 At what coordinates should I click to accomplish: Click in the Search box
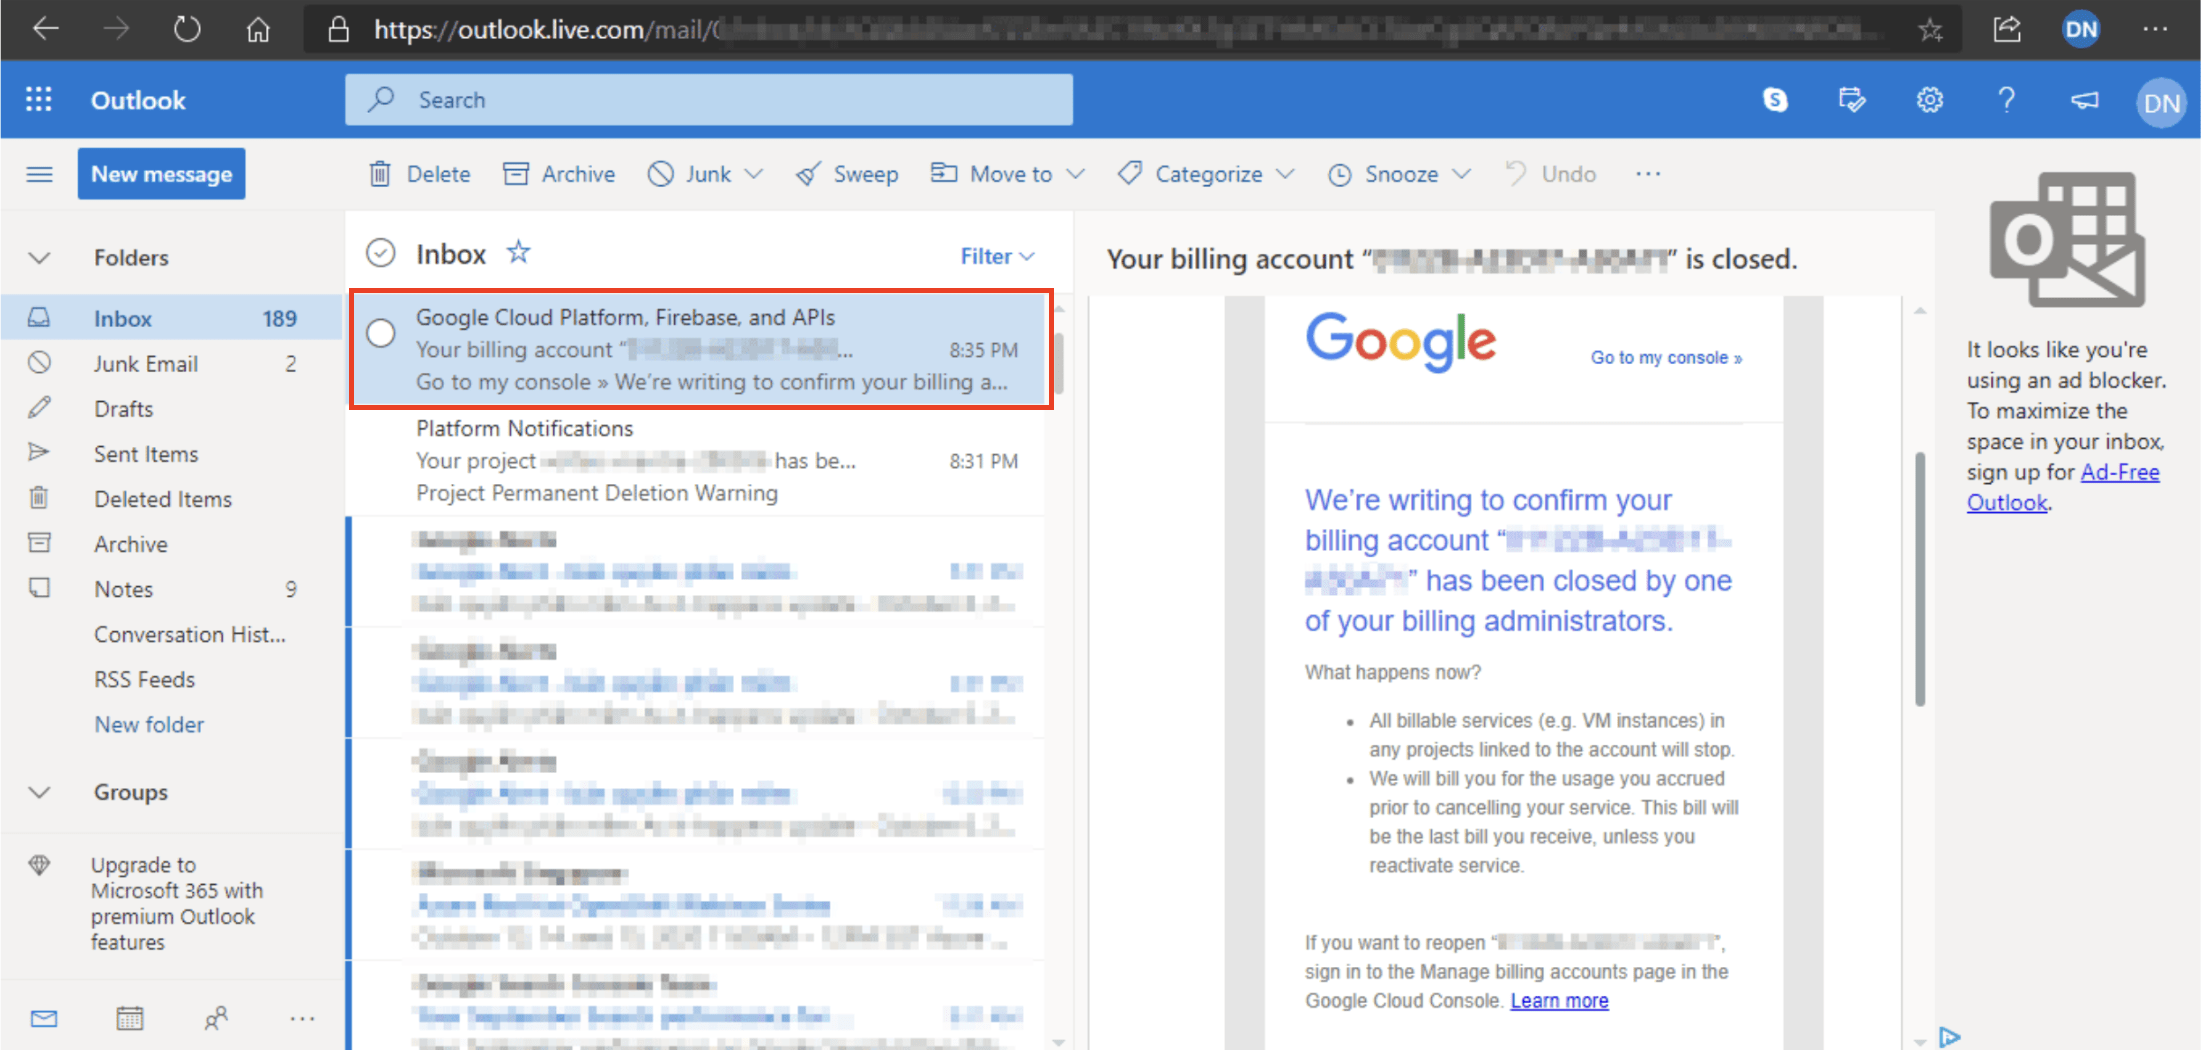tap(708, 100)
